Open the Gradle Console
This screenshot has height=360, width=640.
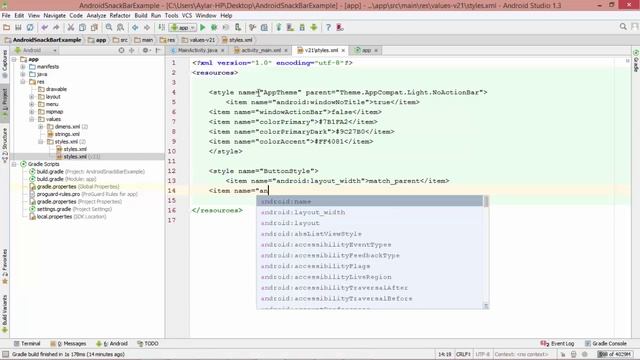(x=606, y=344)
